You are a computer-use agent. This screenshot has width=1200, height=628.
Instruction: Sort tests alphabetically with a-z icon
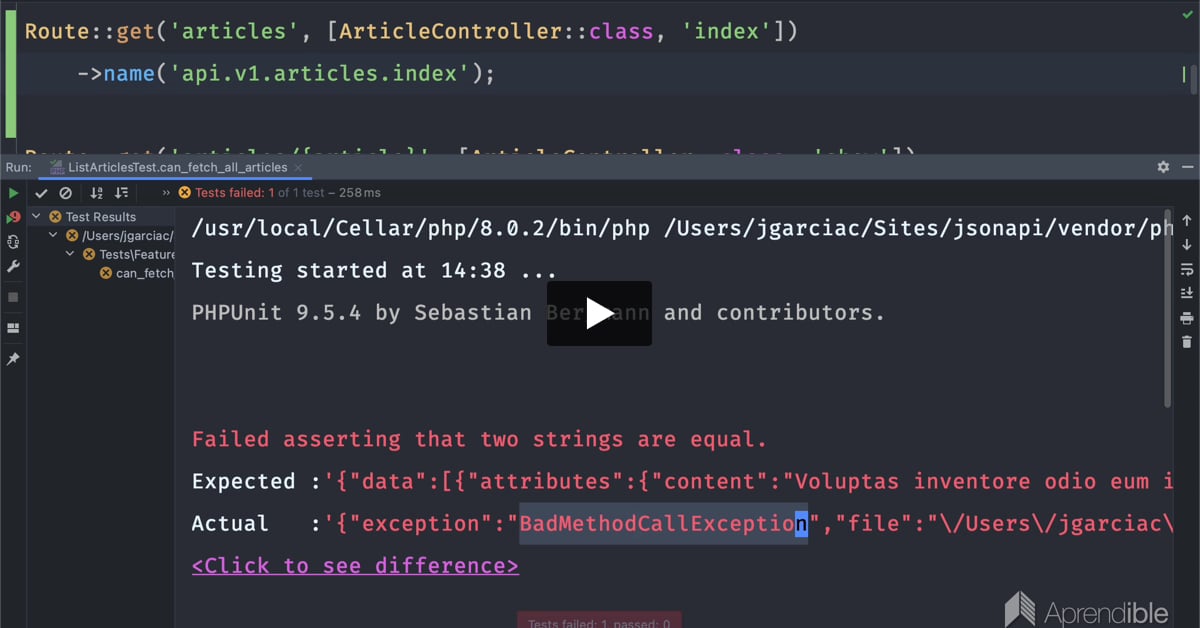point(97,193)
